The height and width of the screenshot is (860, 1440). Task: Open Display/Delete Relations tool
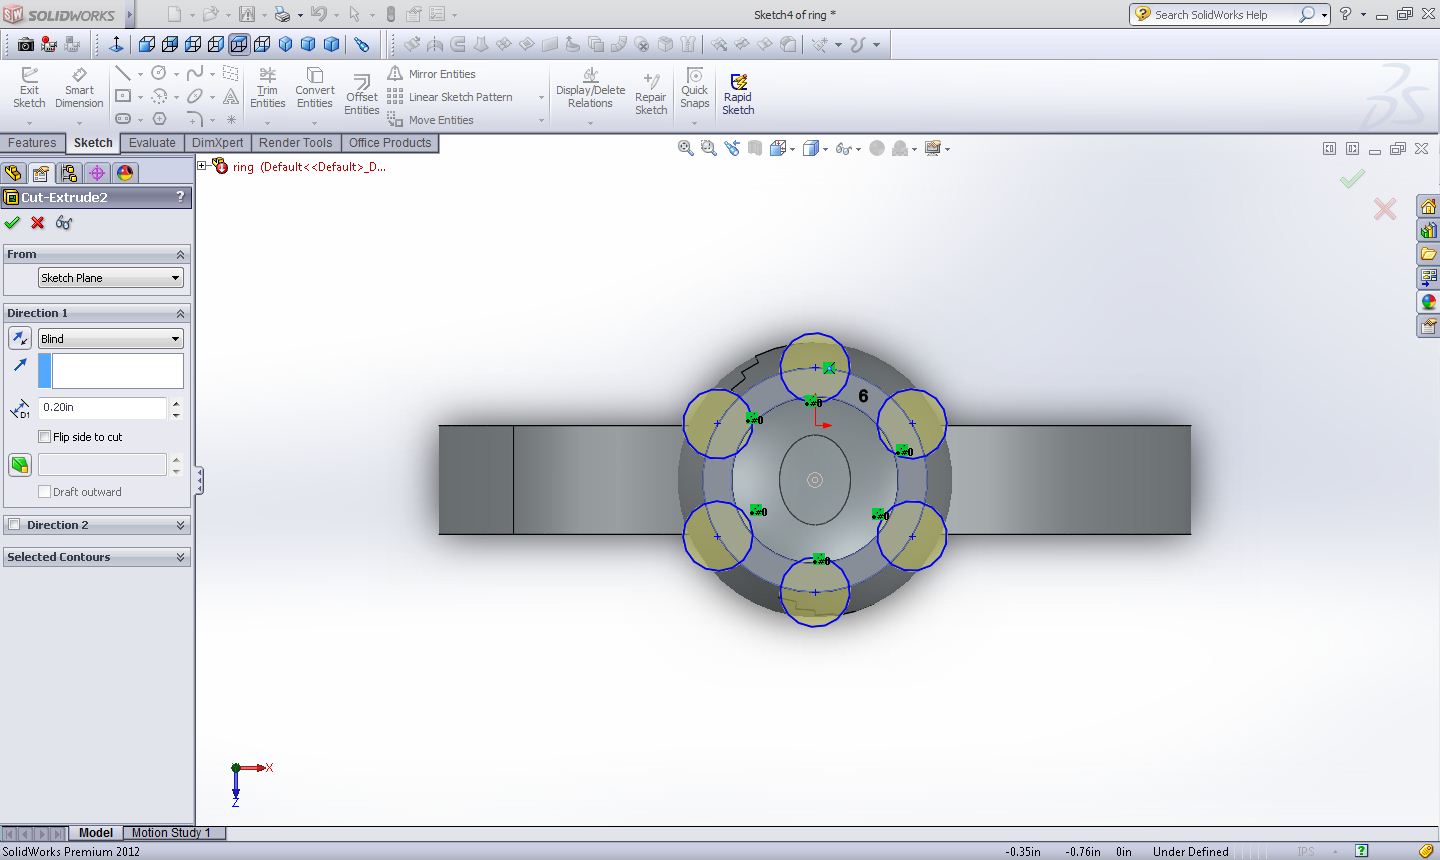click(x=590, y=88)
